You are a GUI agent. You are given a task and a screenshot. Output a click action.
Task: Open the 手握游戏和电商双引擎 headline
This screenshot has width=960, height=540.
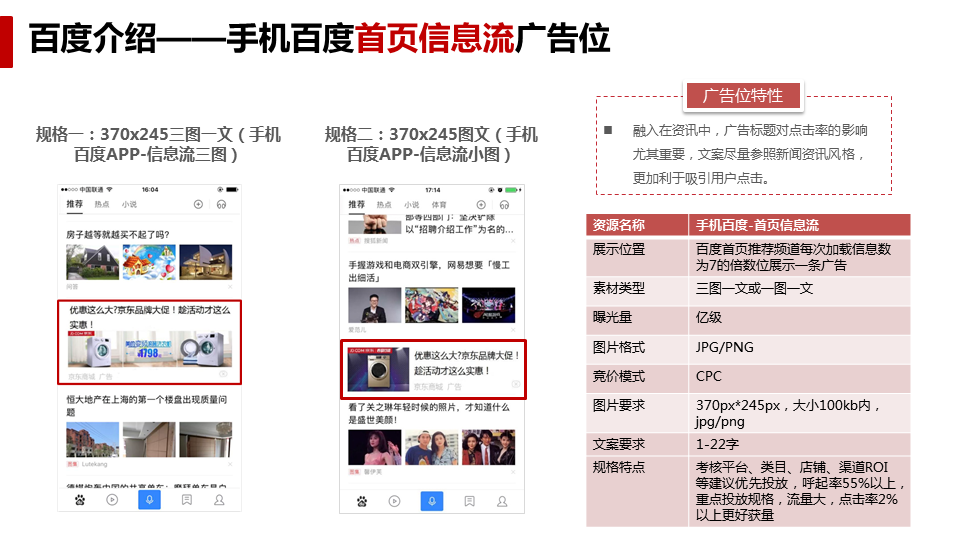(429, 271)
